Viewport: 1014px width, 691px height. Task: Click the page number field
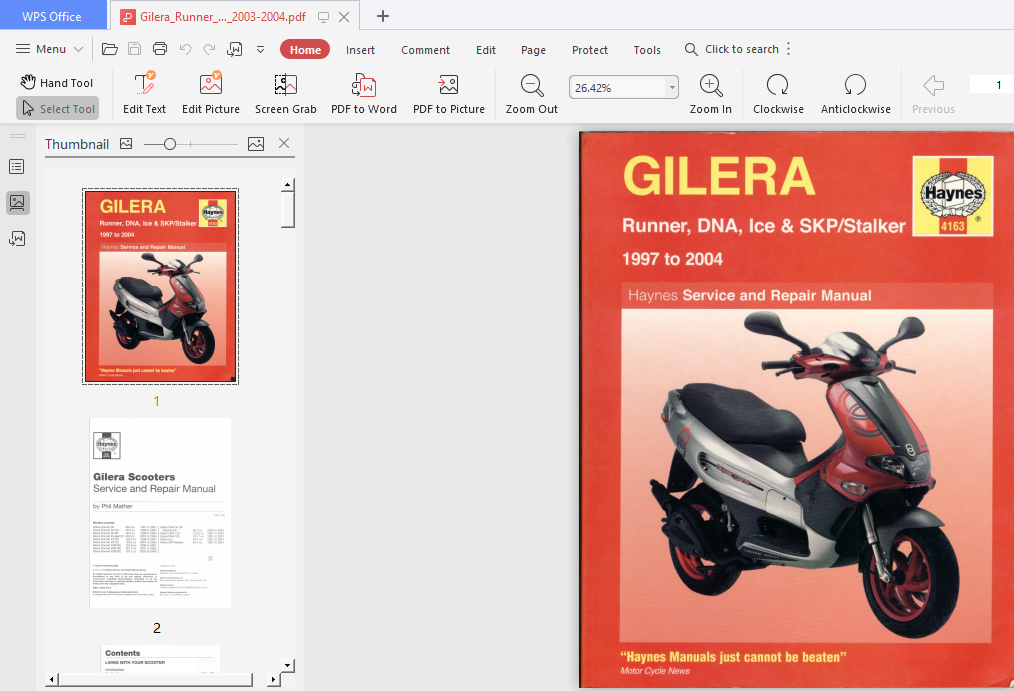(992, 85)
